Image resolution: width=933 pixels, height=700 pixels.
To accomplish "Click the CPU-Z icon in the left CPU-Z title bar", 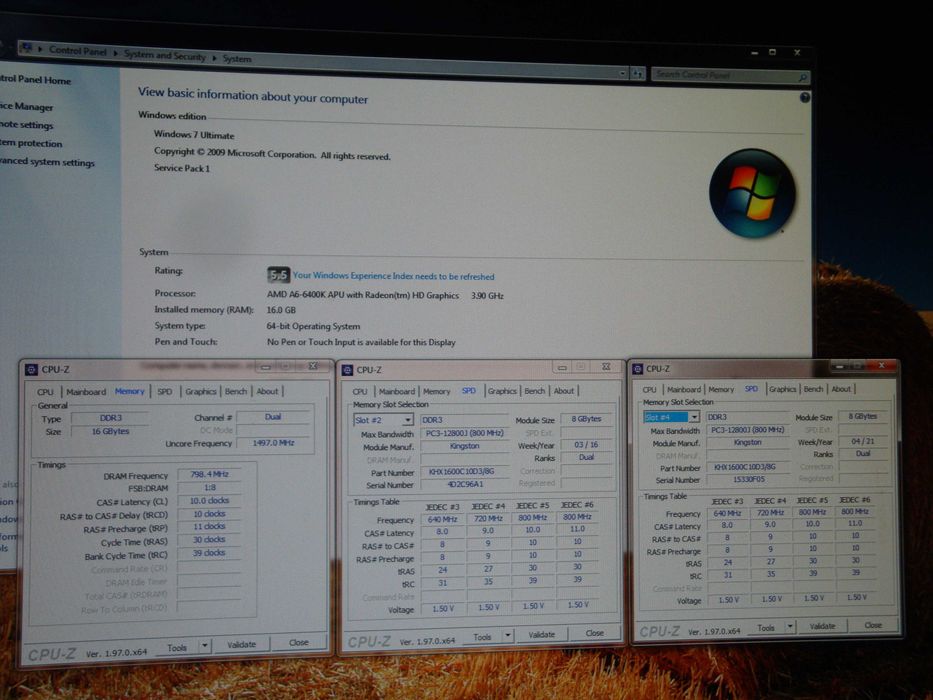I will pyautogui.click(x=31, y=370).
